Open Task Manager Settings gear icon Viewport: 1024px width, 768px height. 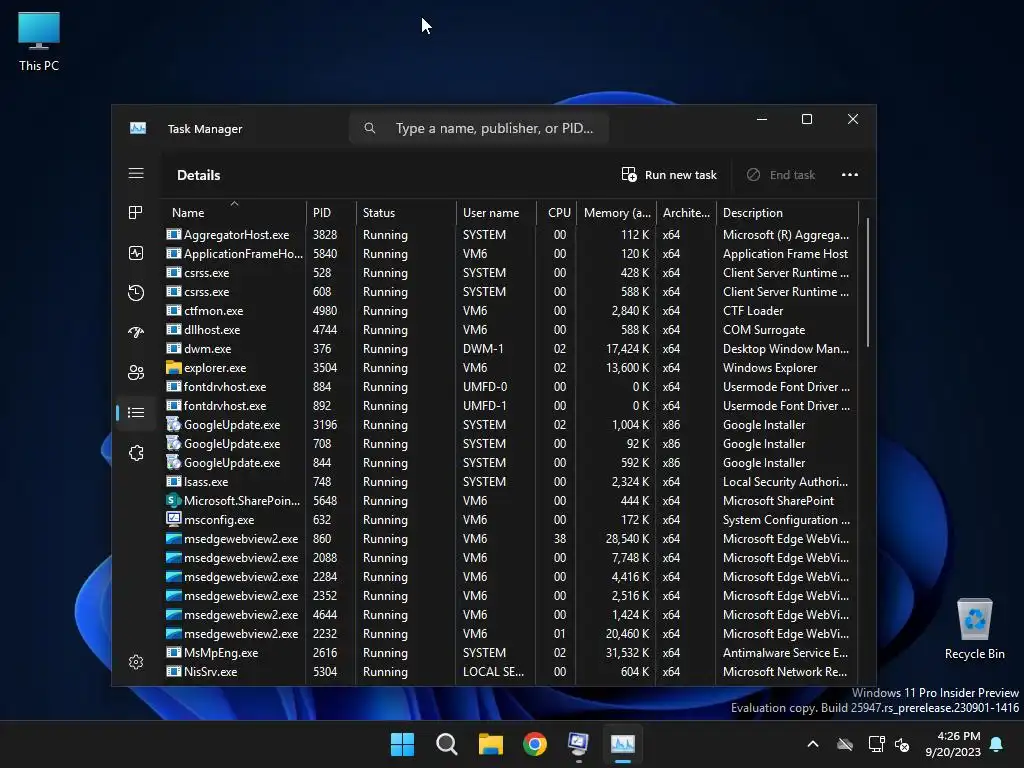[x=136, y=662]
